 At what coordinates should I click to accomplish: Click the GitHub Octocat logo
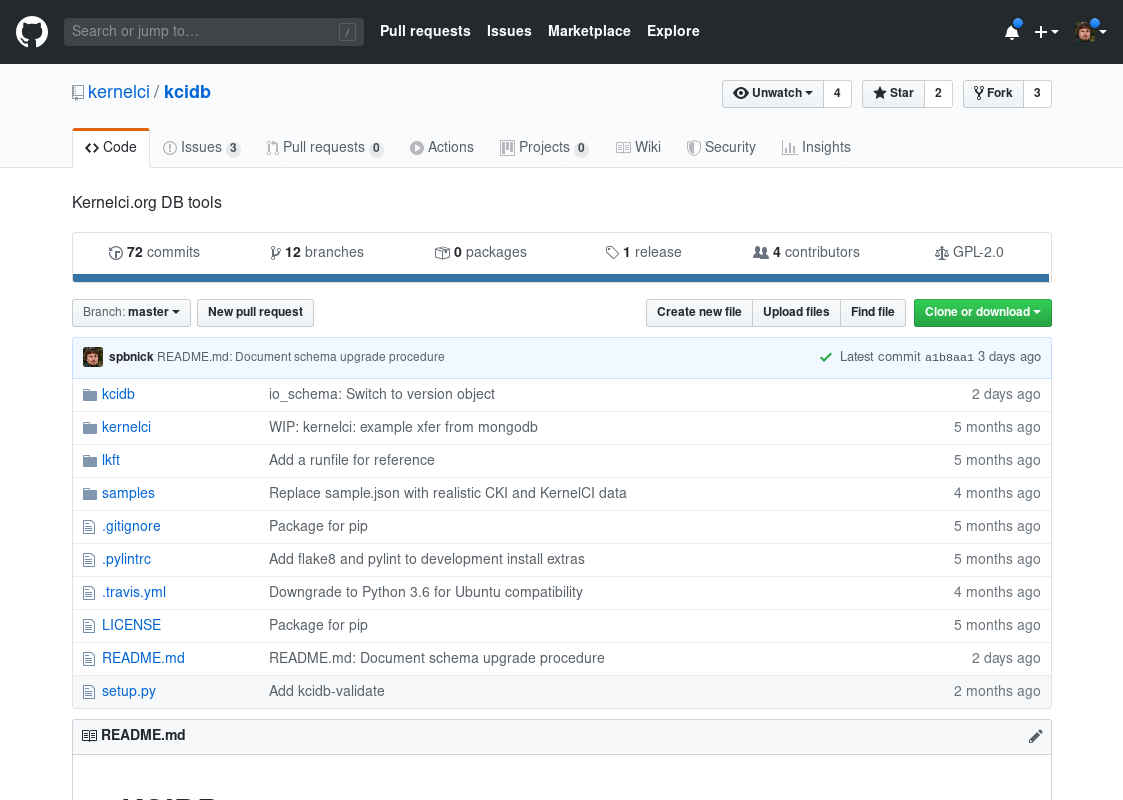32,32
